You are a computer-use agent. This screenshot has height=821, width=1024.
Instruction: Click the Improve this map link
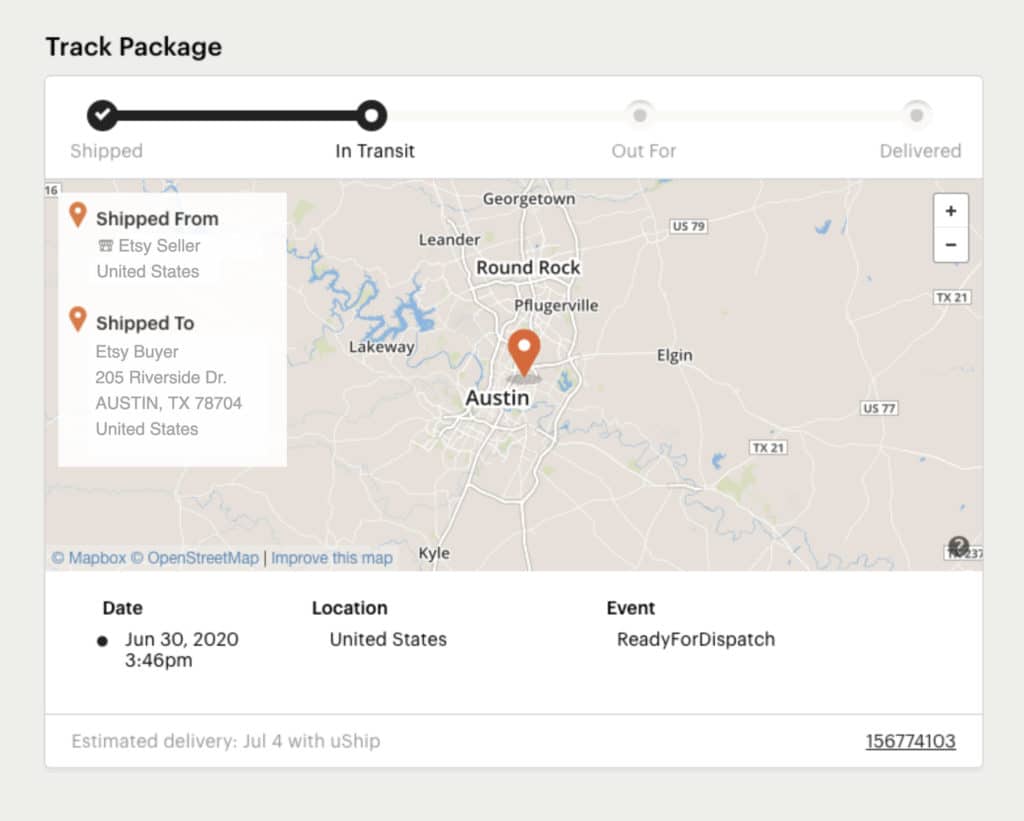pos(332,558)
